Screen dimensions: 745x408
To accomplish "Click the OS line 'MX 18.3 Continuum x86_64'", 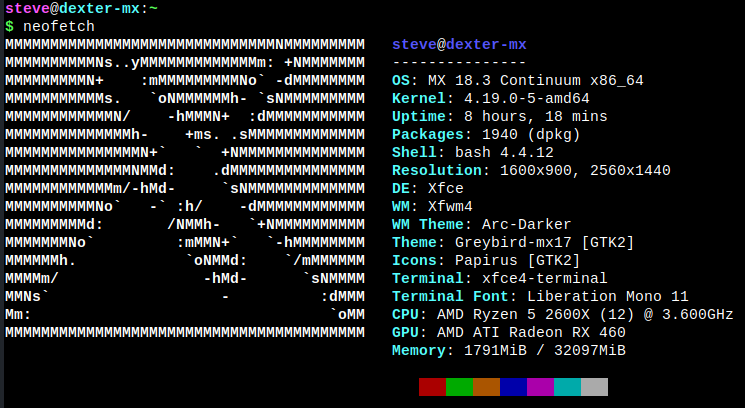I will coord(536,81).
